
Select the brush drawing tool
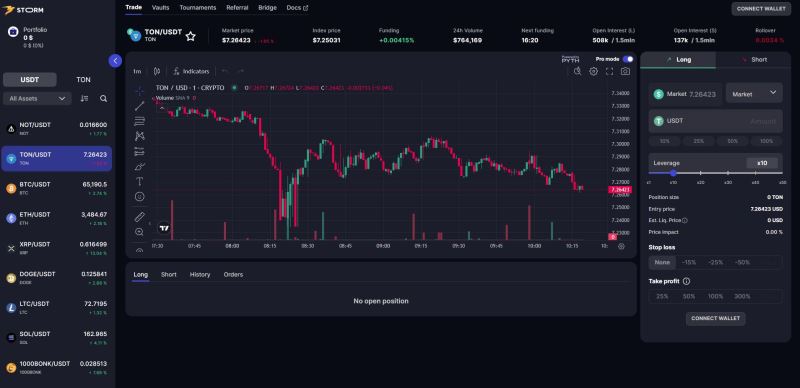pyautogui.click(x=139, y=166)
